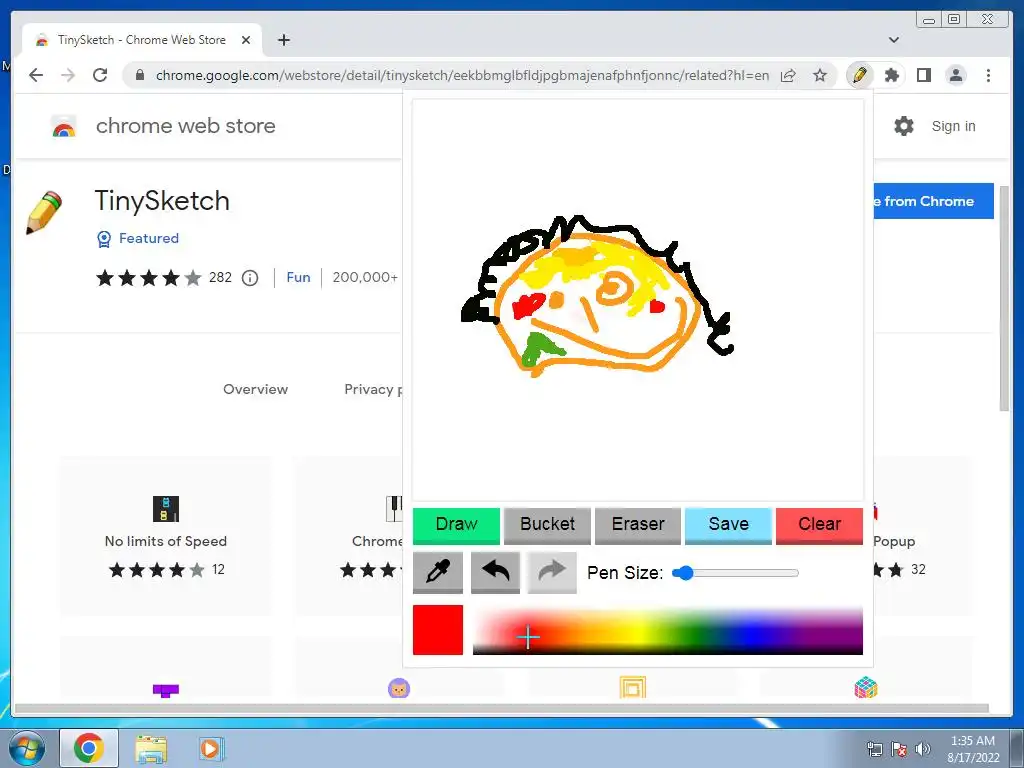This screenshot has width=1024, height=768.
Task: Click the chrome web store title text
Action: click(185, 126)
